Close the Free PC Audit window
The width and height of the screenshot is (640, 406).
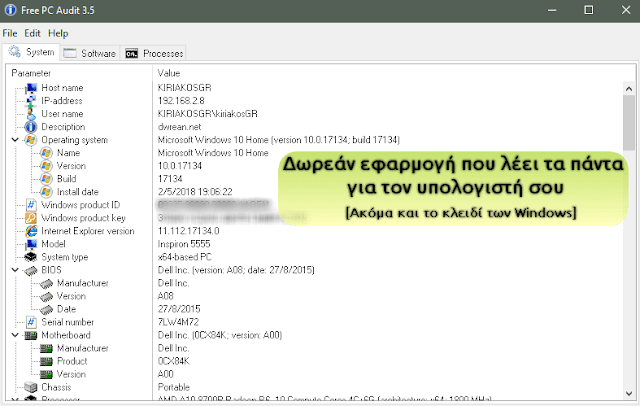pyautogui.click(x=626, y=10)
